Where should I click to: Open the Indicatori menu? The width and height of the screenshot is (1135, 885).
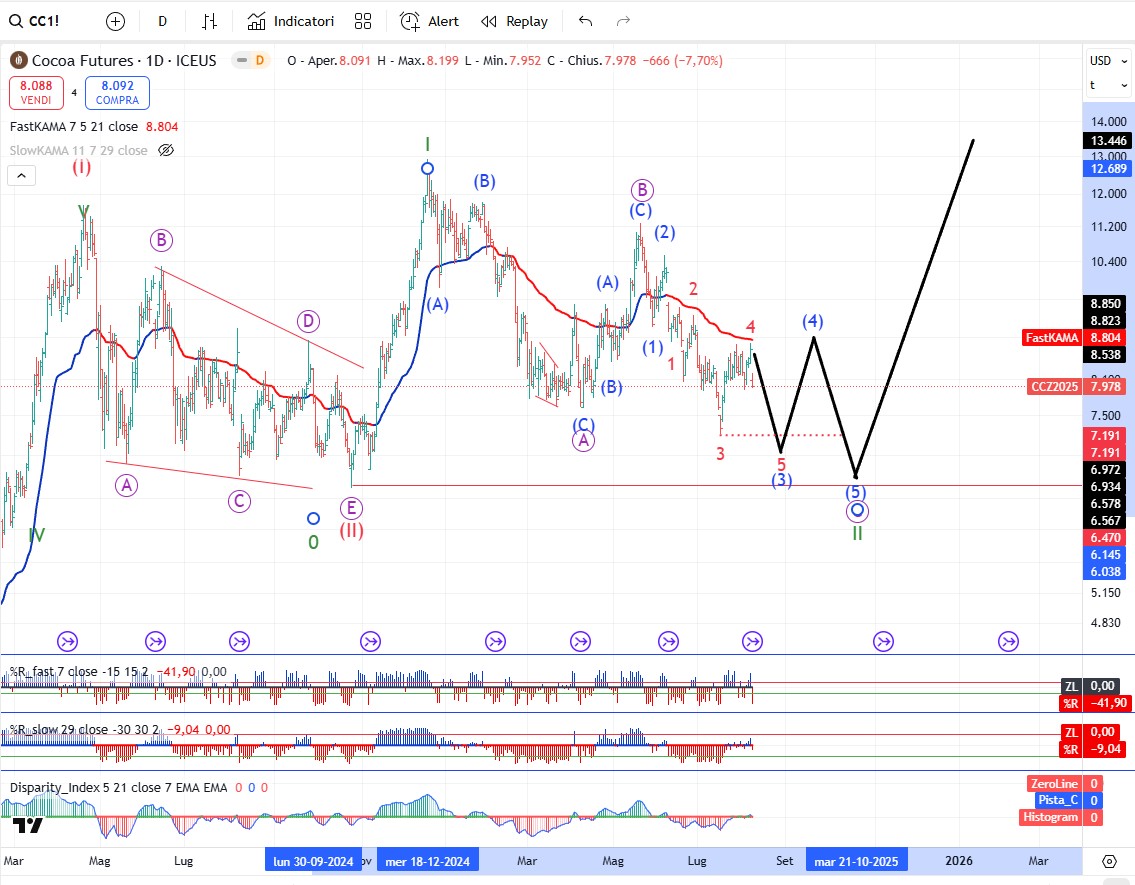[x=291, y=21]
